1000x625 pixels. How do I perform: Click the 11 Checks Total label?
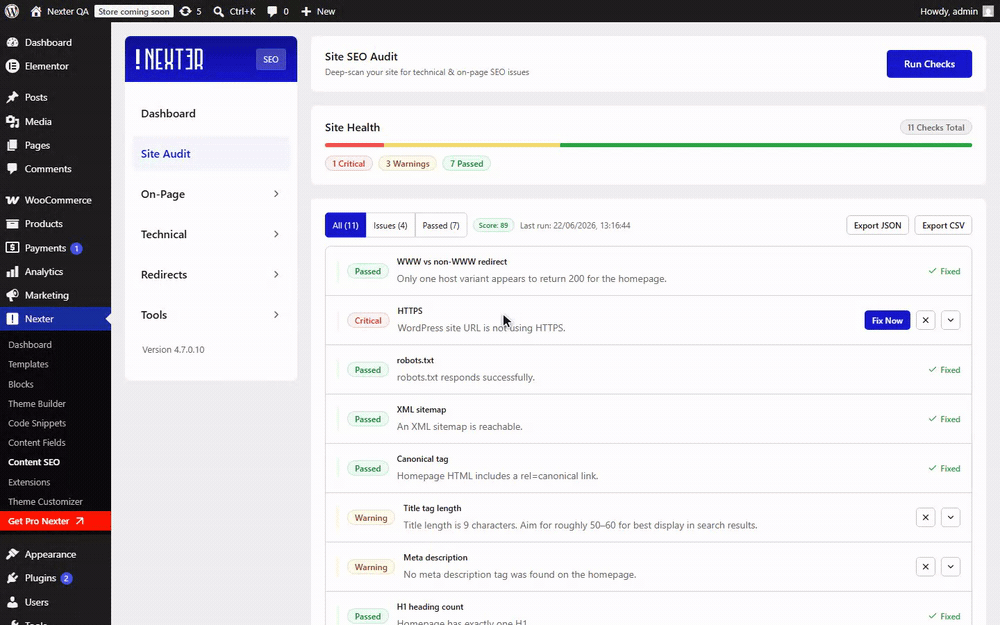[936, 128]
